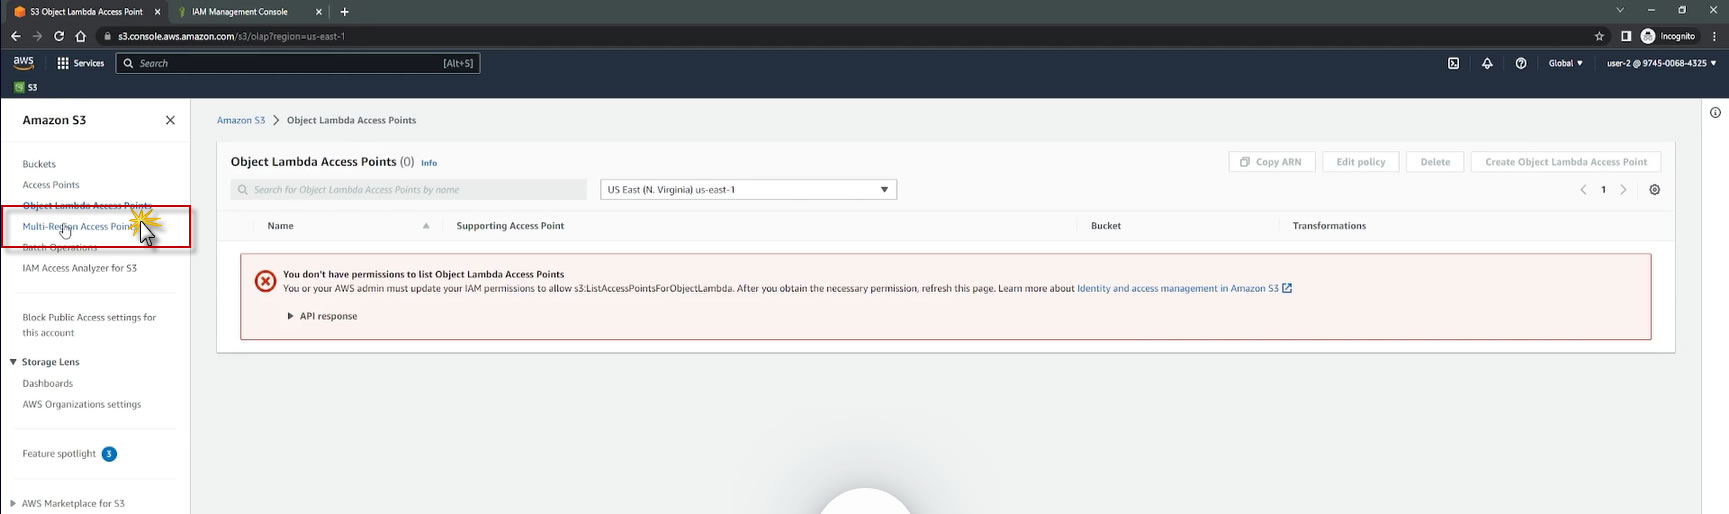
Task: Click page number 1
Action: pos(1603,190)
